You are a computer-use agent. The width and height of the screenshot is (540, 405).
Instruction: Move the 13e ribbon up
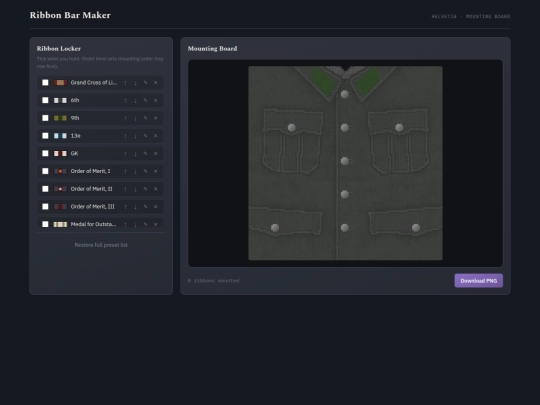pyautogui.click(x=125, y=136)
